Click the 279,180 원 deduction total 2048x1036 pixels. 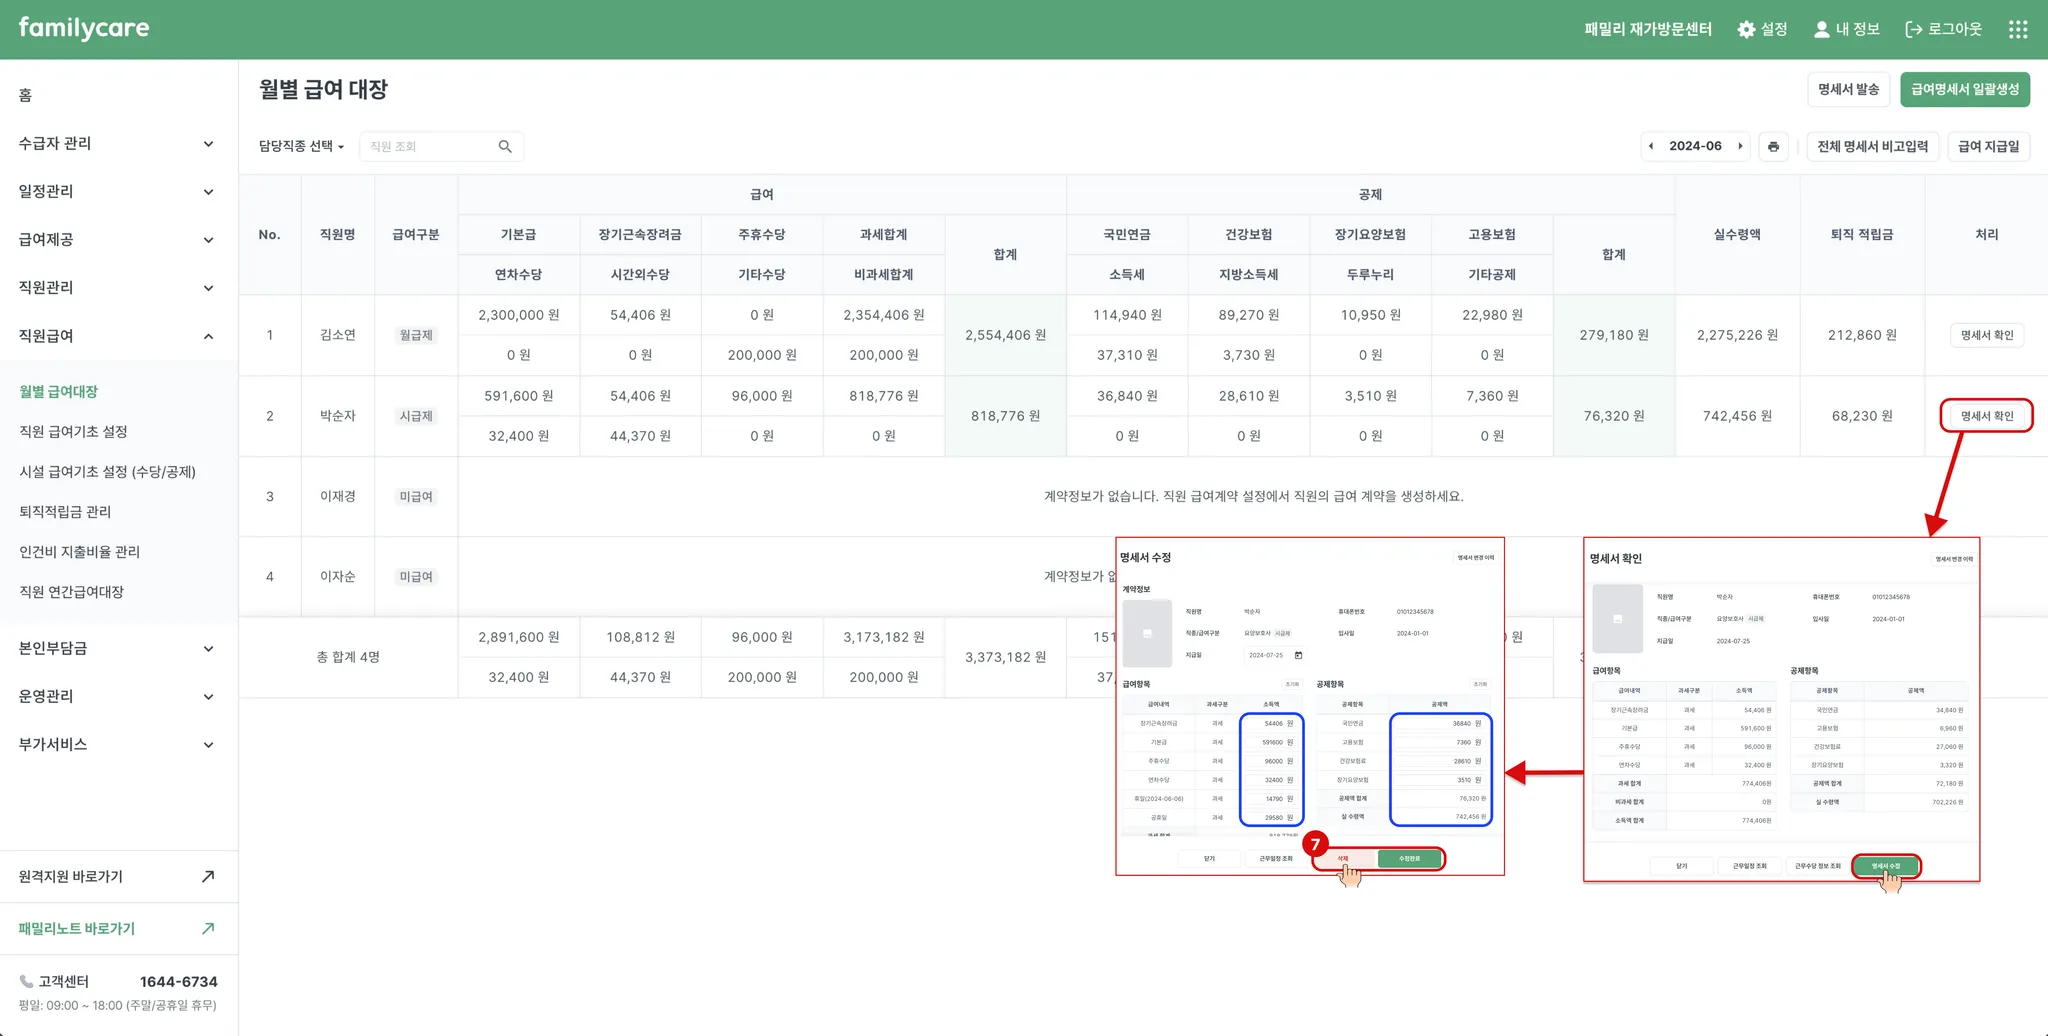click(x=1614, y=335)
